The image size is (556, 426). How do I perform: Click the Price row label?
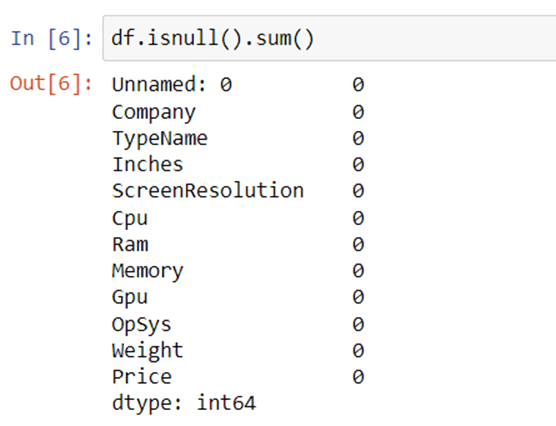coord(141,377)
